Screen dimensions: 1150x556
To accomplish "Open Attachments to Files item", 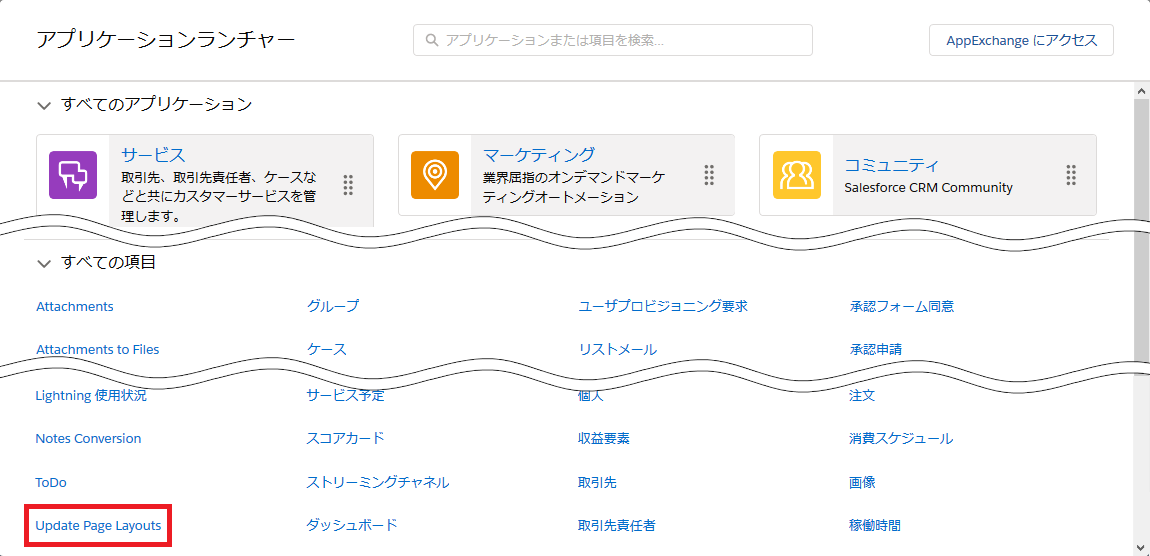I will [x=98, y=349].
